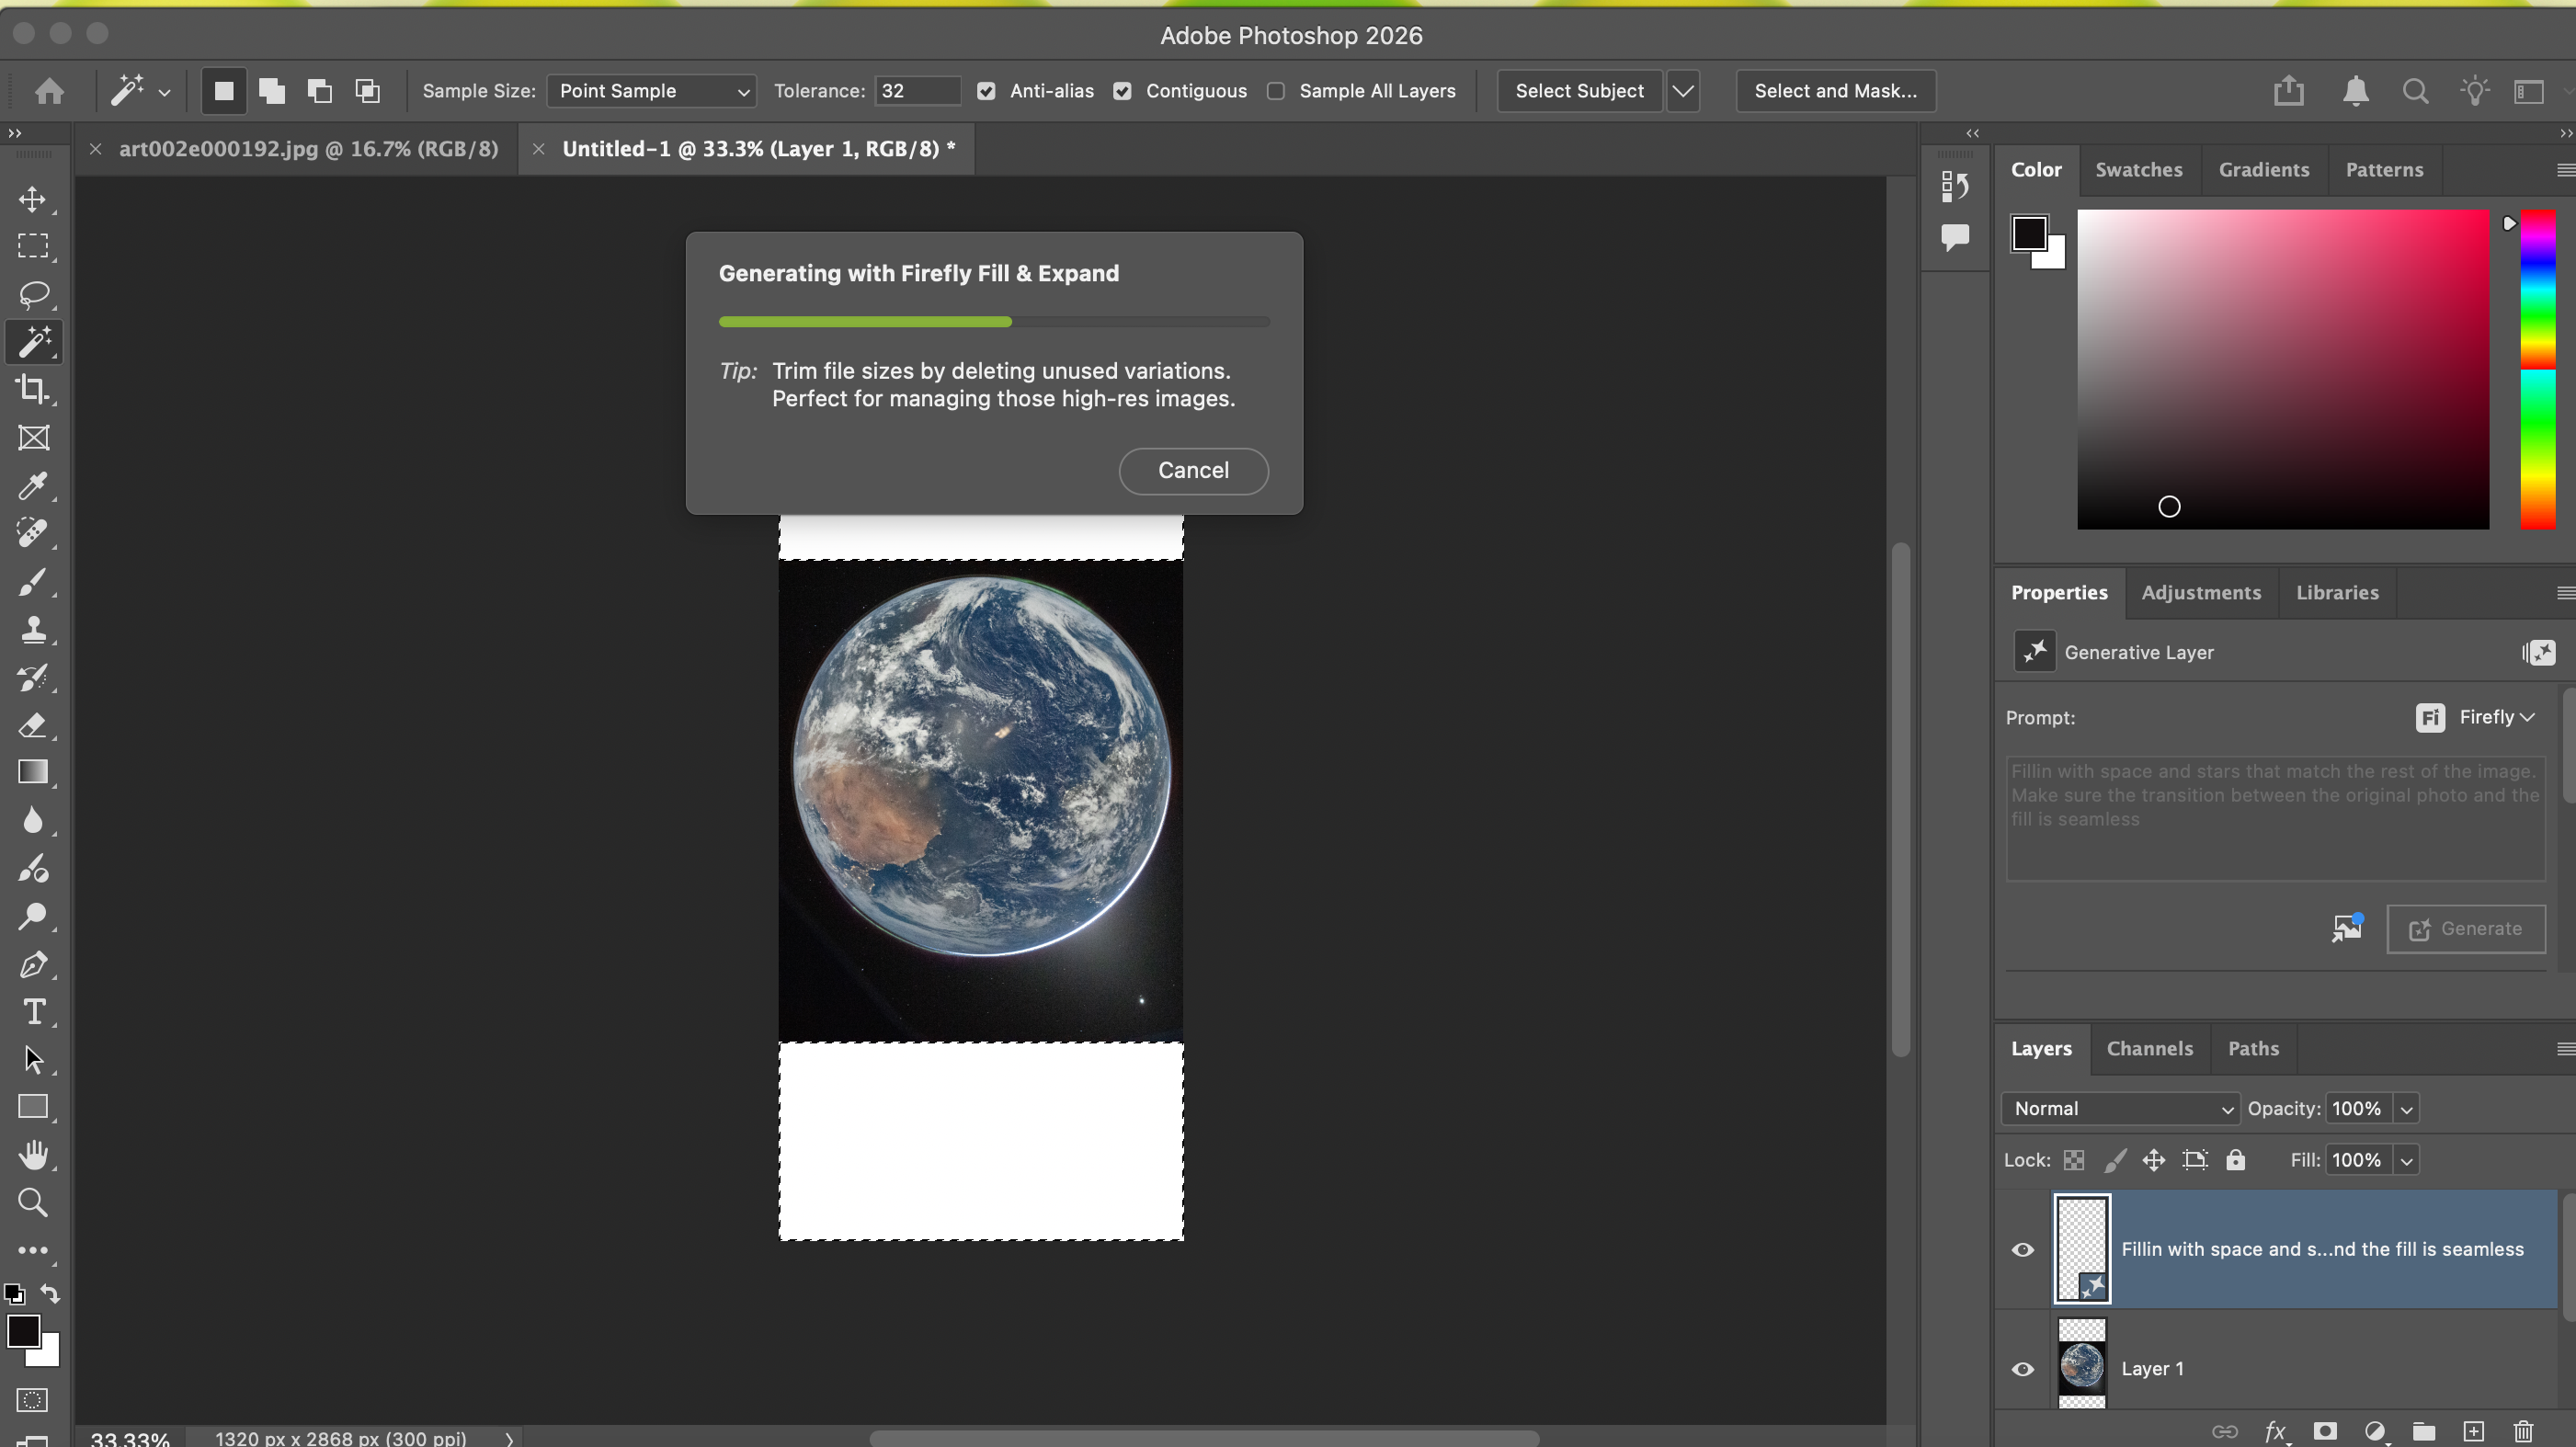The width and height of the screenshot is (2576, 1447).
Task: Select the Type tool
Action: pos(34,1011)
